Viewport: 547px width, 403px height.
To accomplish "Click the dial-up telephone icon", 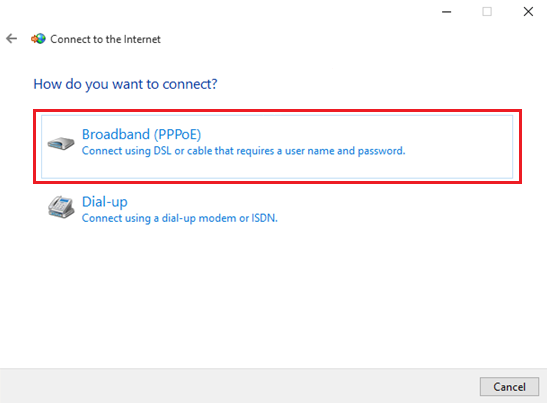I will click(61, 207).
